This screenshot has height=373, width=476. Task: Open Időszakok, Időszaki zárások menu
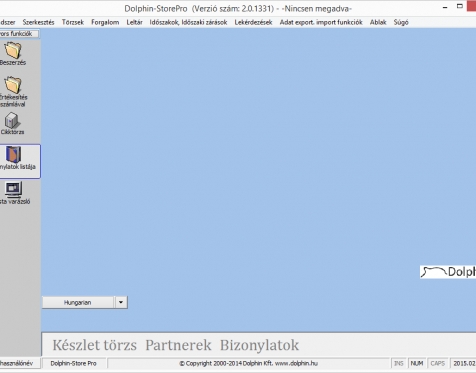pyautogui.click(x=188, y=22)
